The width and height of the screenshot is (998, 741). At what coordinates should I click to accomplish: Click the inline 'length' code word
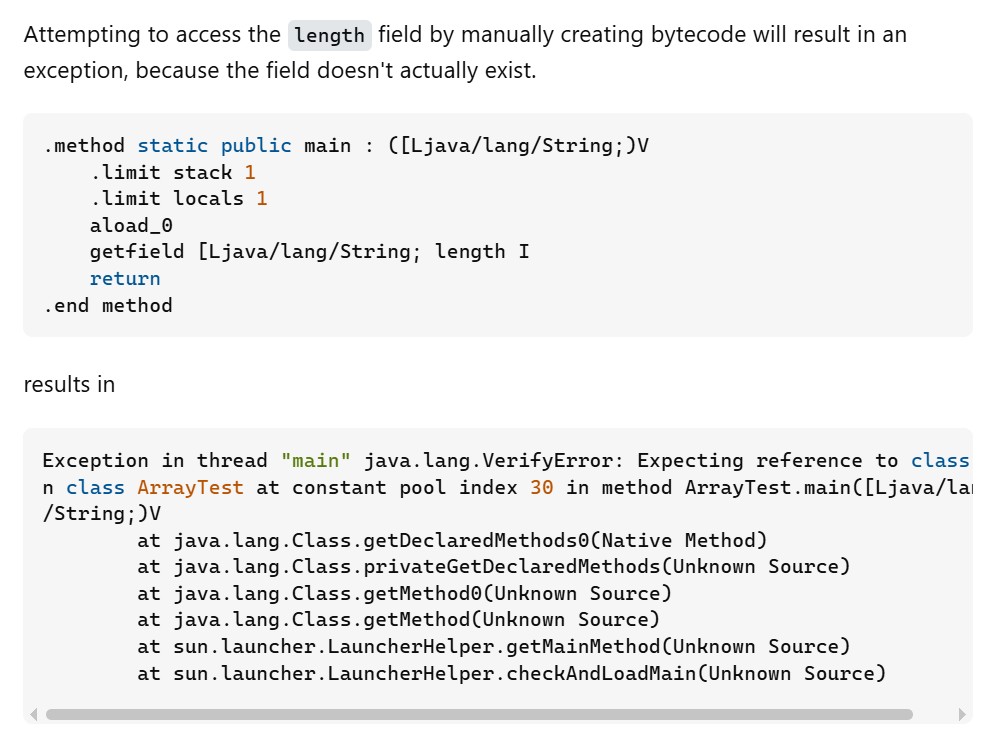330,35
